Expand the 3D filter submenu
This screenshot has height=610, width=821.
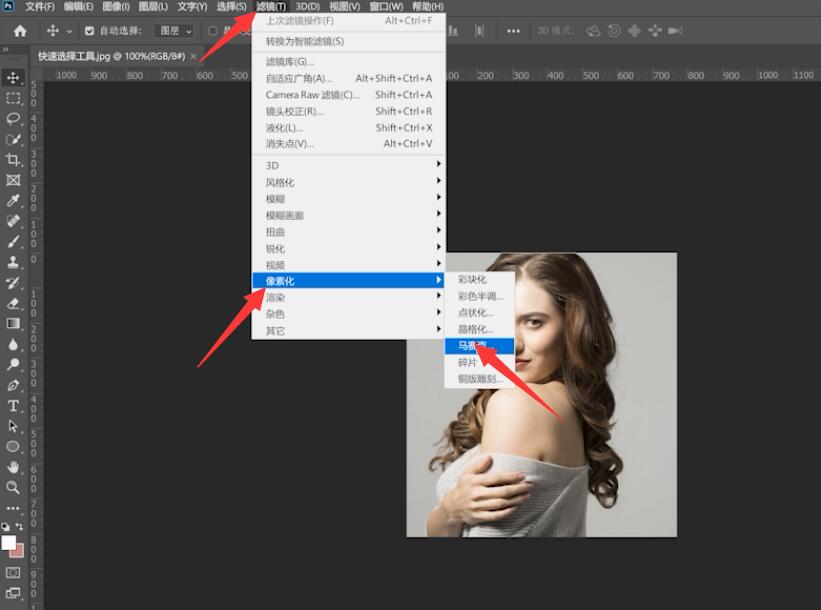(348, 165)
